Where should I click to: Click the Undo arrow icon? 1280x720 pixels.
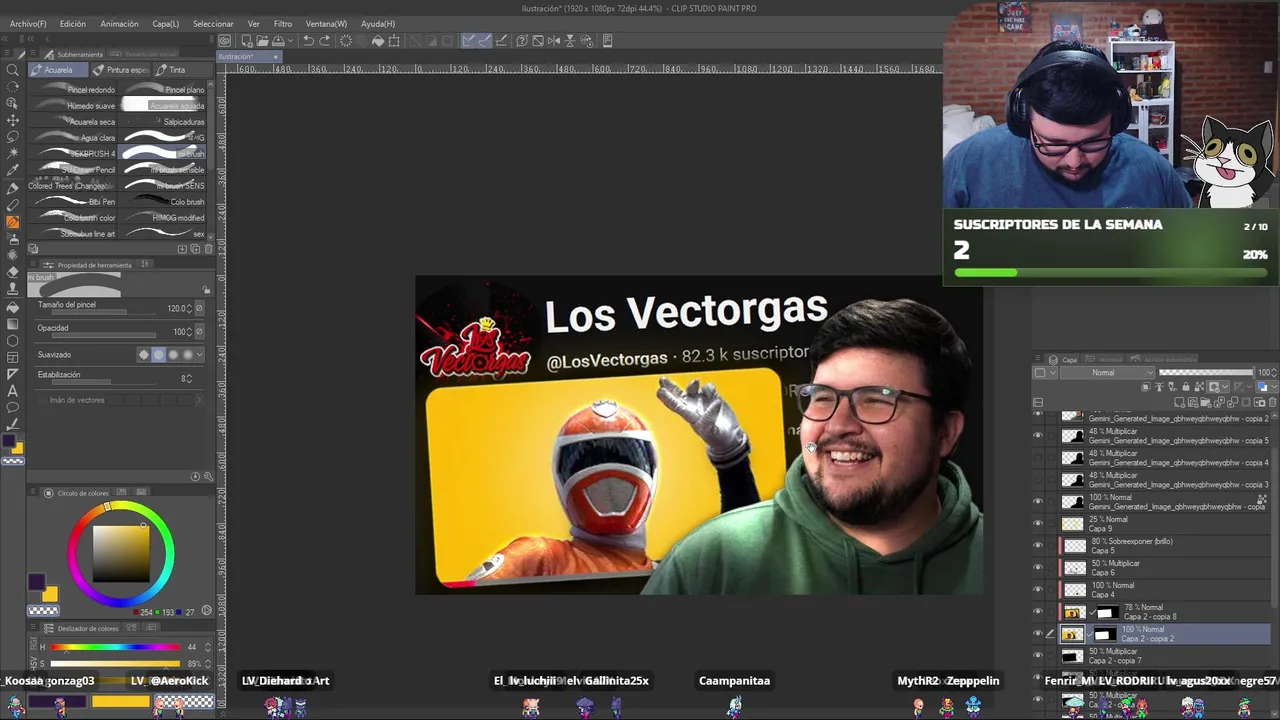coord(309,41)
